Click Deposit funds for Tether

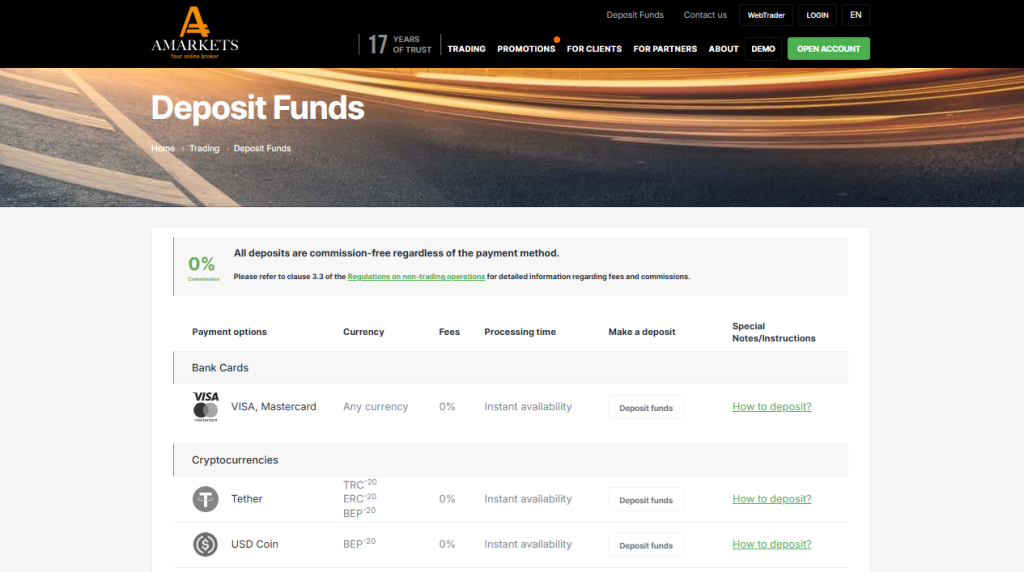point(646,500)
